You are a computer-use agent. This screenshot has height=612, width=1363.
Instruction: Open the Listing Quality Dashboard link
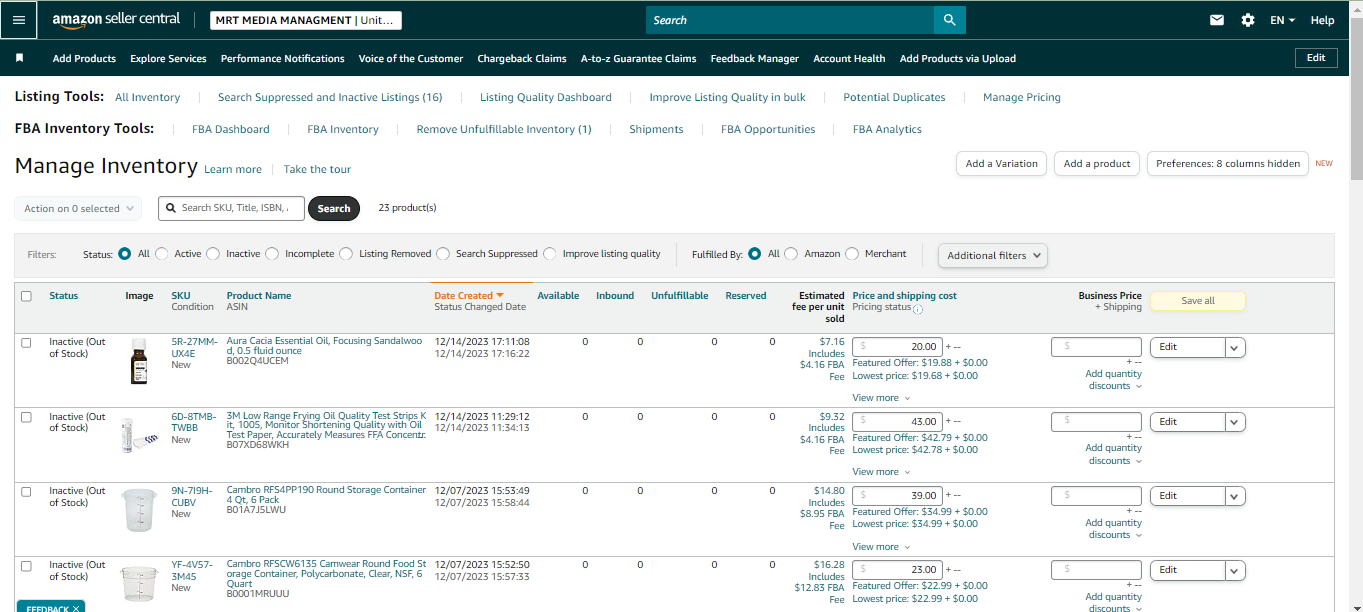tap(546, 97)
